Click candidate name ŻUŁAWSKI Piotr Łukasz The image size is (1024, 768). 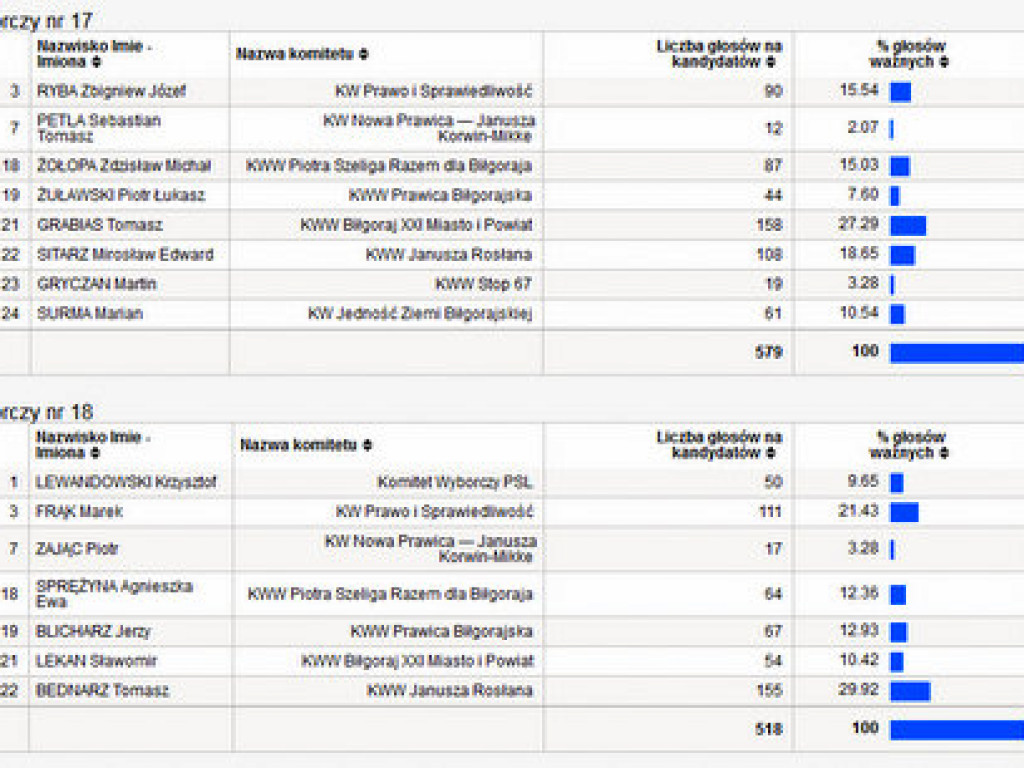tap(121, 195)
